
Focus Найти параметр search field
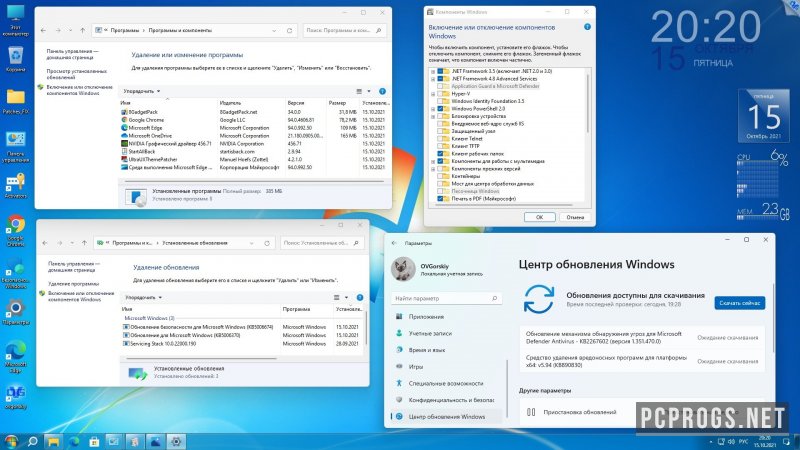click(x=446, y=298)
